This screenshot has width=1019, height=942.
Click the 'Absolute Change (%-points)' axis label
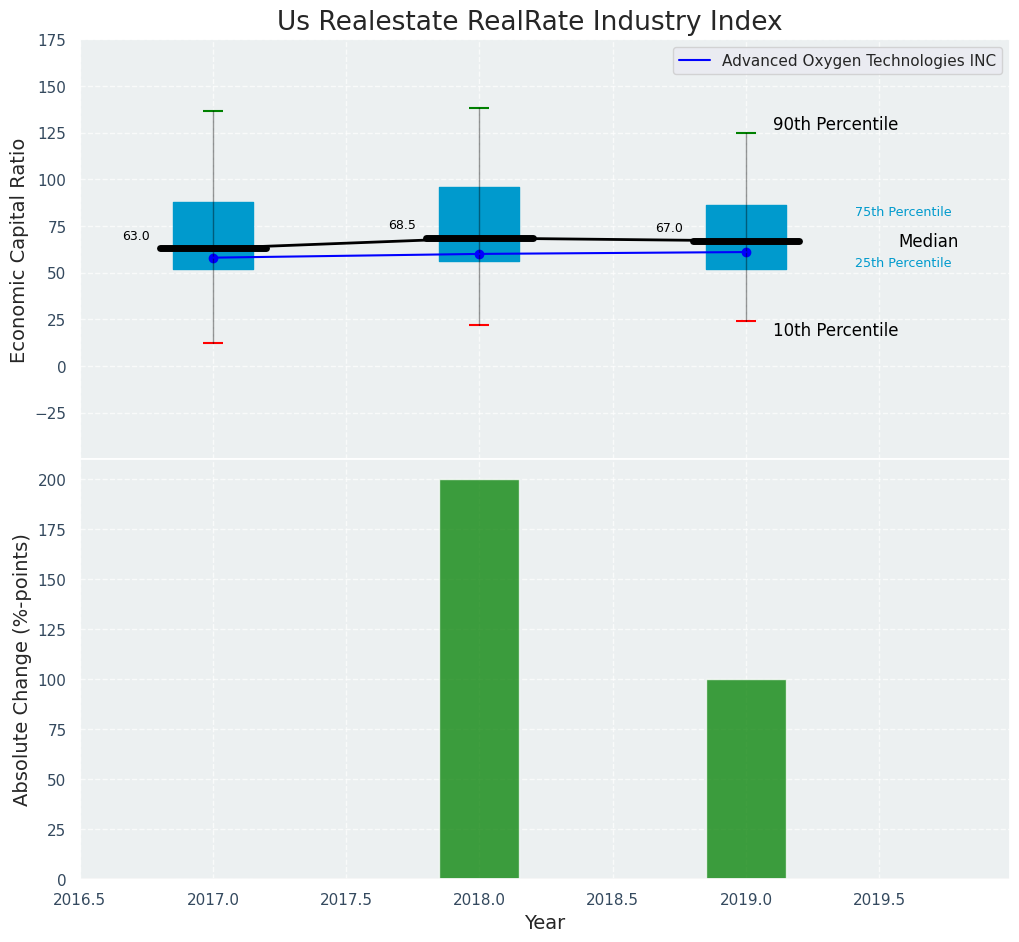tap(21, 669)
